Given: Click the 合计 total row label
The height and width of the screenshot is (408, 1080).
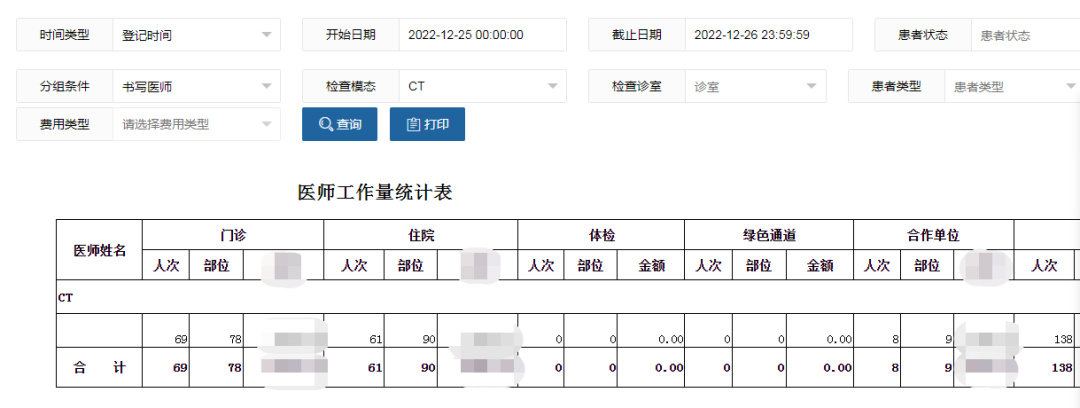Looking at the screenshot, I should [x=99, y=368].
